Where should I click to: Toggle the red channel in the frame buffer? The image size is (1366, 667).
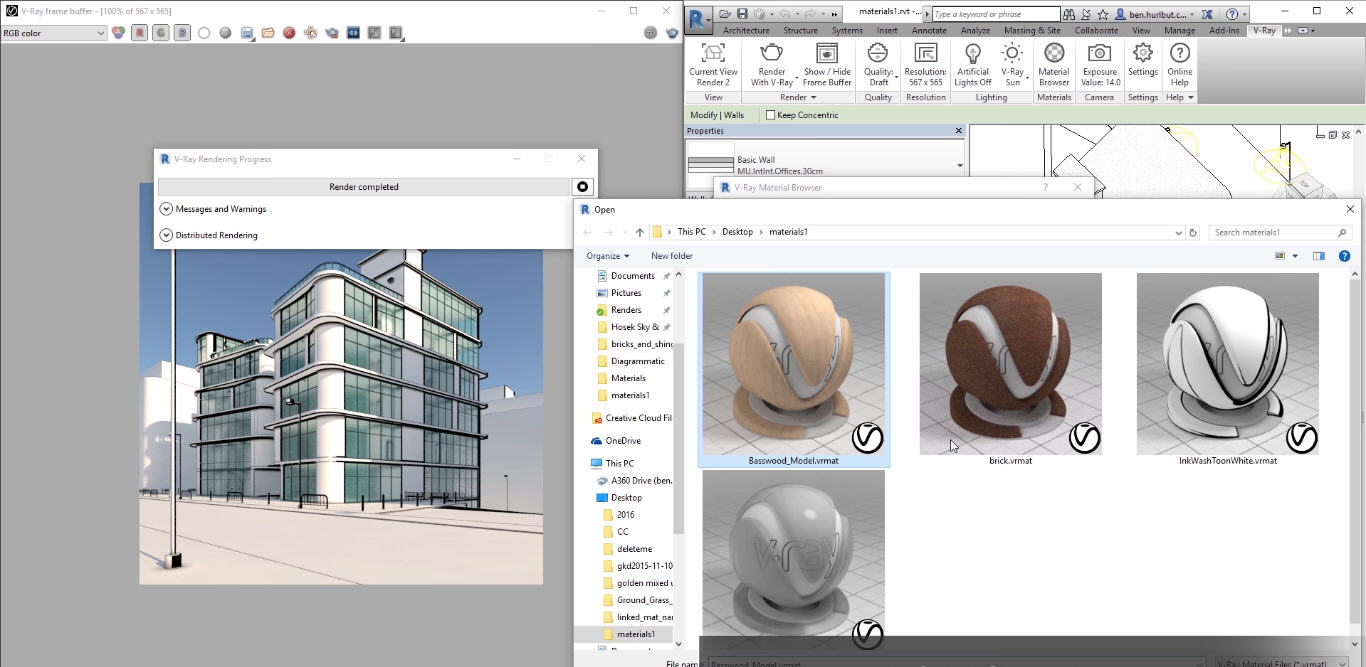click(x=139, y=33)
